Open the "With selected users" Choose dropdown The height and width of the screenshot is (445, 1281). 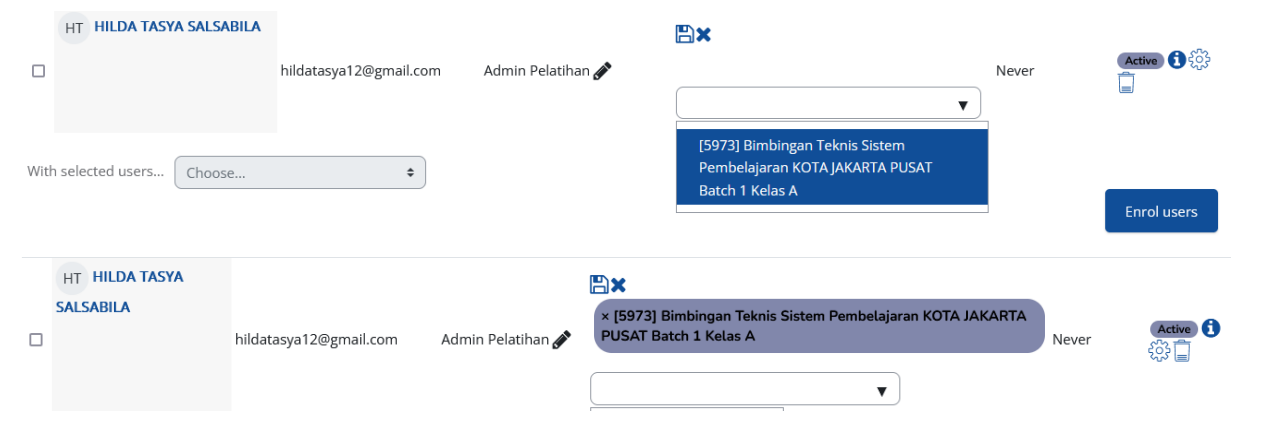(x=300, y=172)
